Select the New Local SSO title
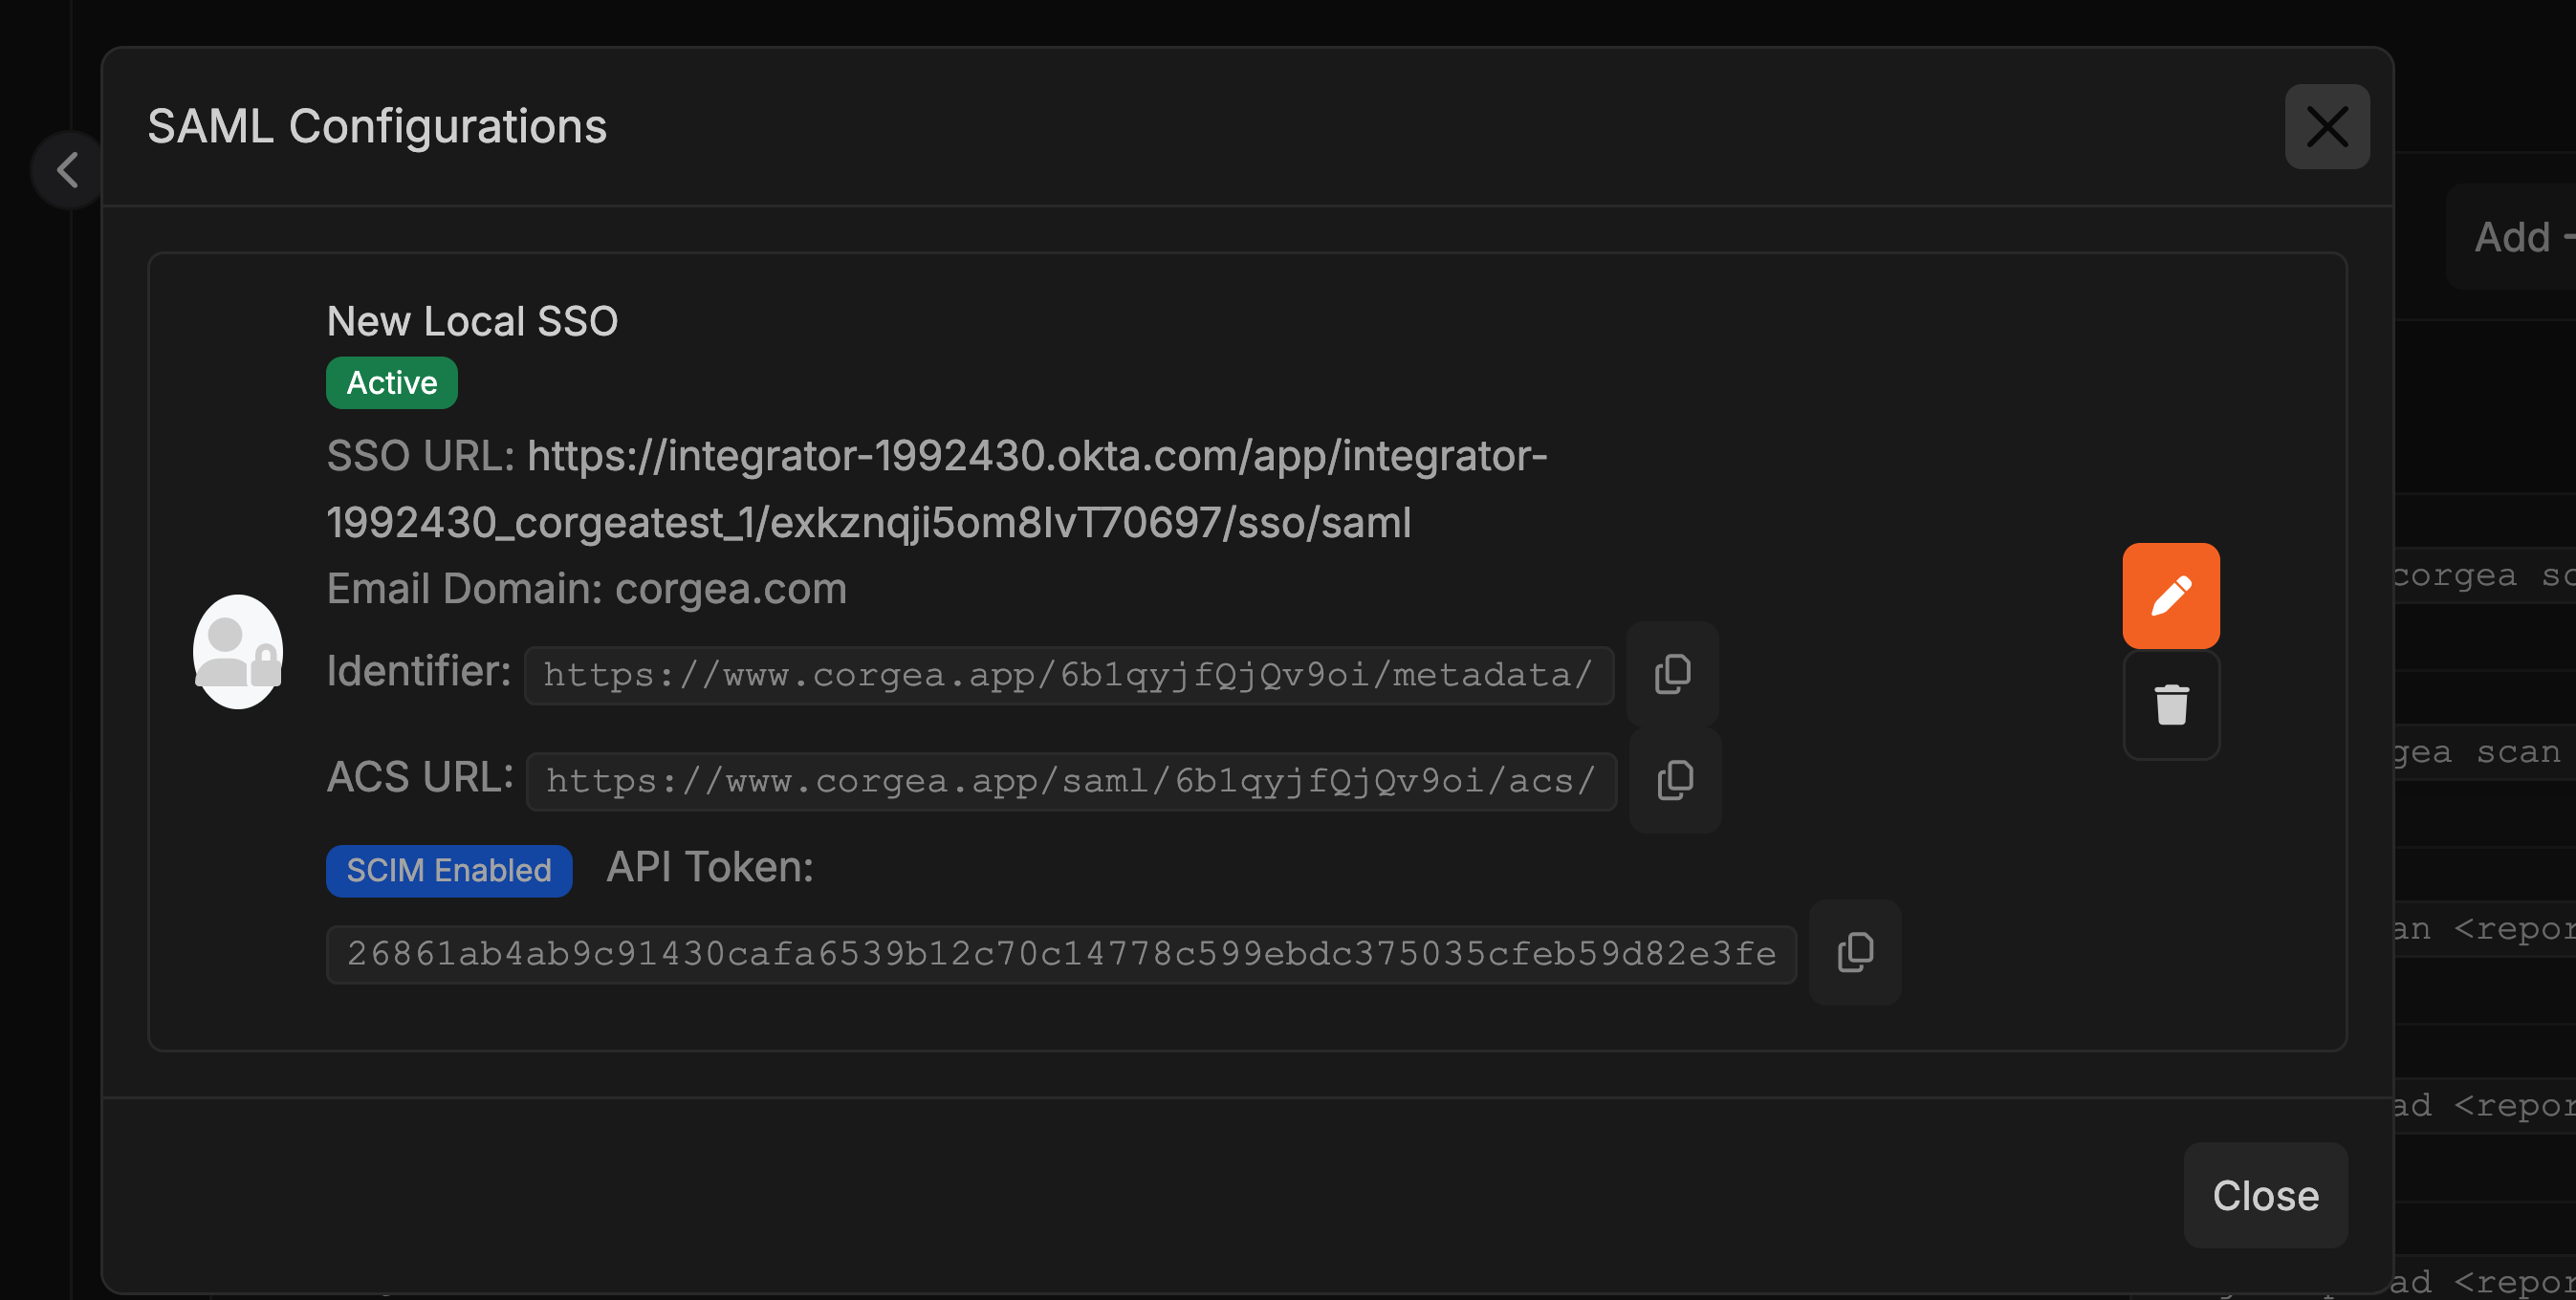 click(x=472, y=320)
